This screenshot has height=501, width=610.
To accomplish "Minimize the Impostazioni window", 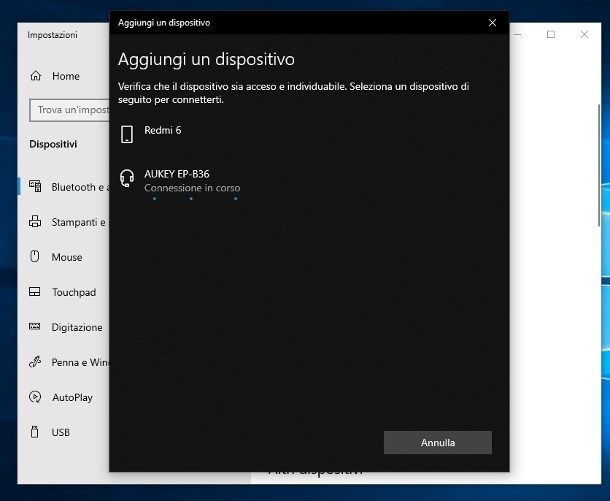I will point(517,35).
